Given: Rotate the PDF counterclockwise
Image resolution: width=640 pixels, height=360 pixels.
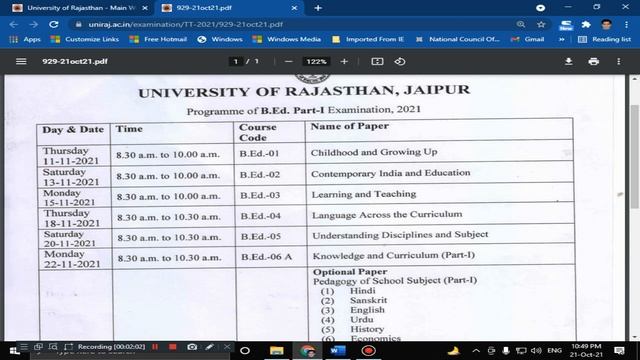Looking at the screenshot, I should click(400, 62).
